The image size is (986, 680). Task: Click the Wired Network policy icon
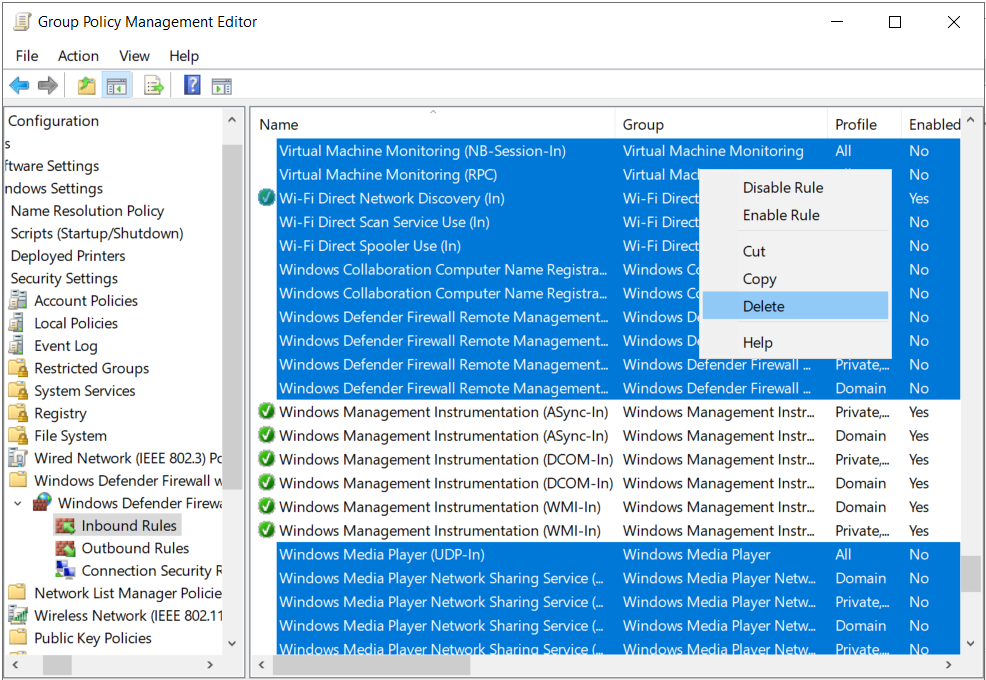18,458
